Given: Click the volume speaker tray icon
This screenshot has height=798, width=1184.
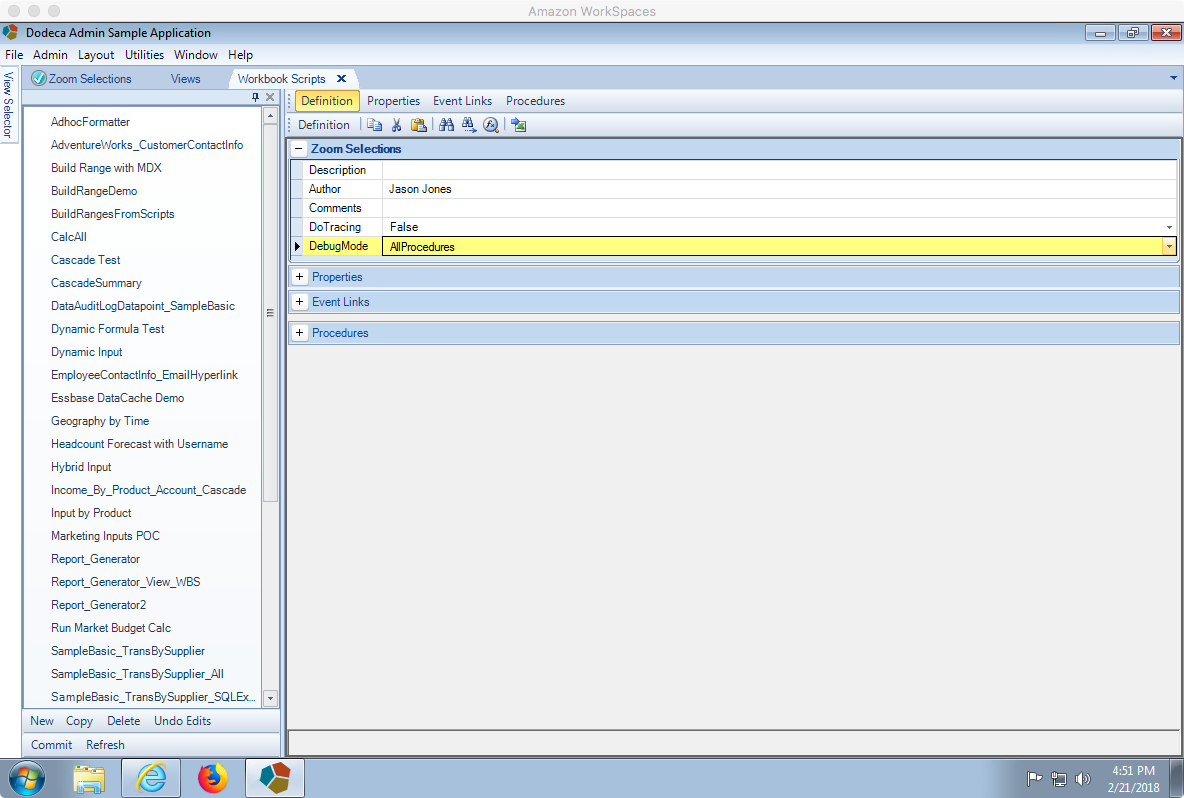Looking at the screenshot, I should click(x=1083, y=778).
